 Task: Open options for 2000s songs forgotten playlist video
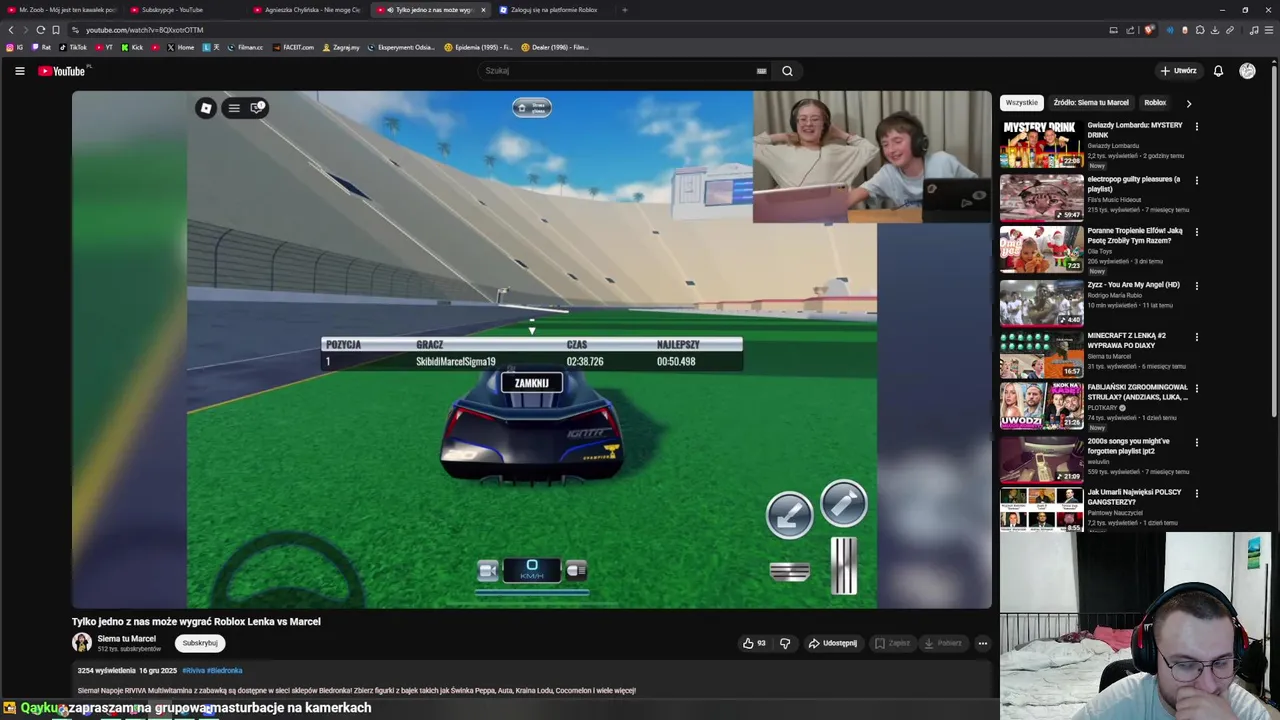pyautogui.click(x=1196, y=442)
